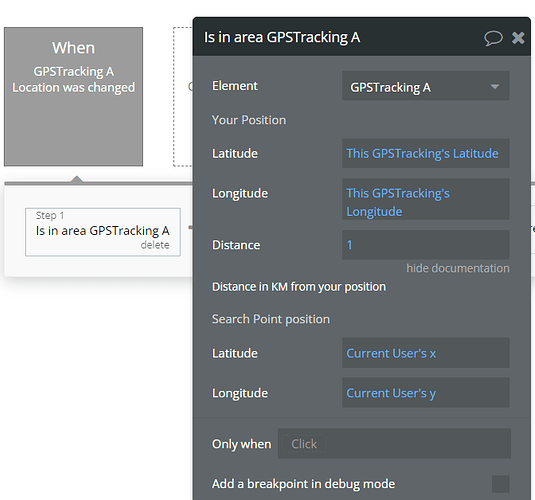Image resolution: width=535 pixels, height=500 pixels.
Task: Click the Element dropdown arrow
Action: pyautogui.click(x=495, y=87)
